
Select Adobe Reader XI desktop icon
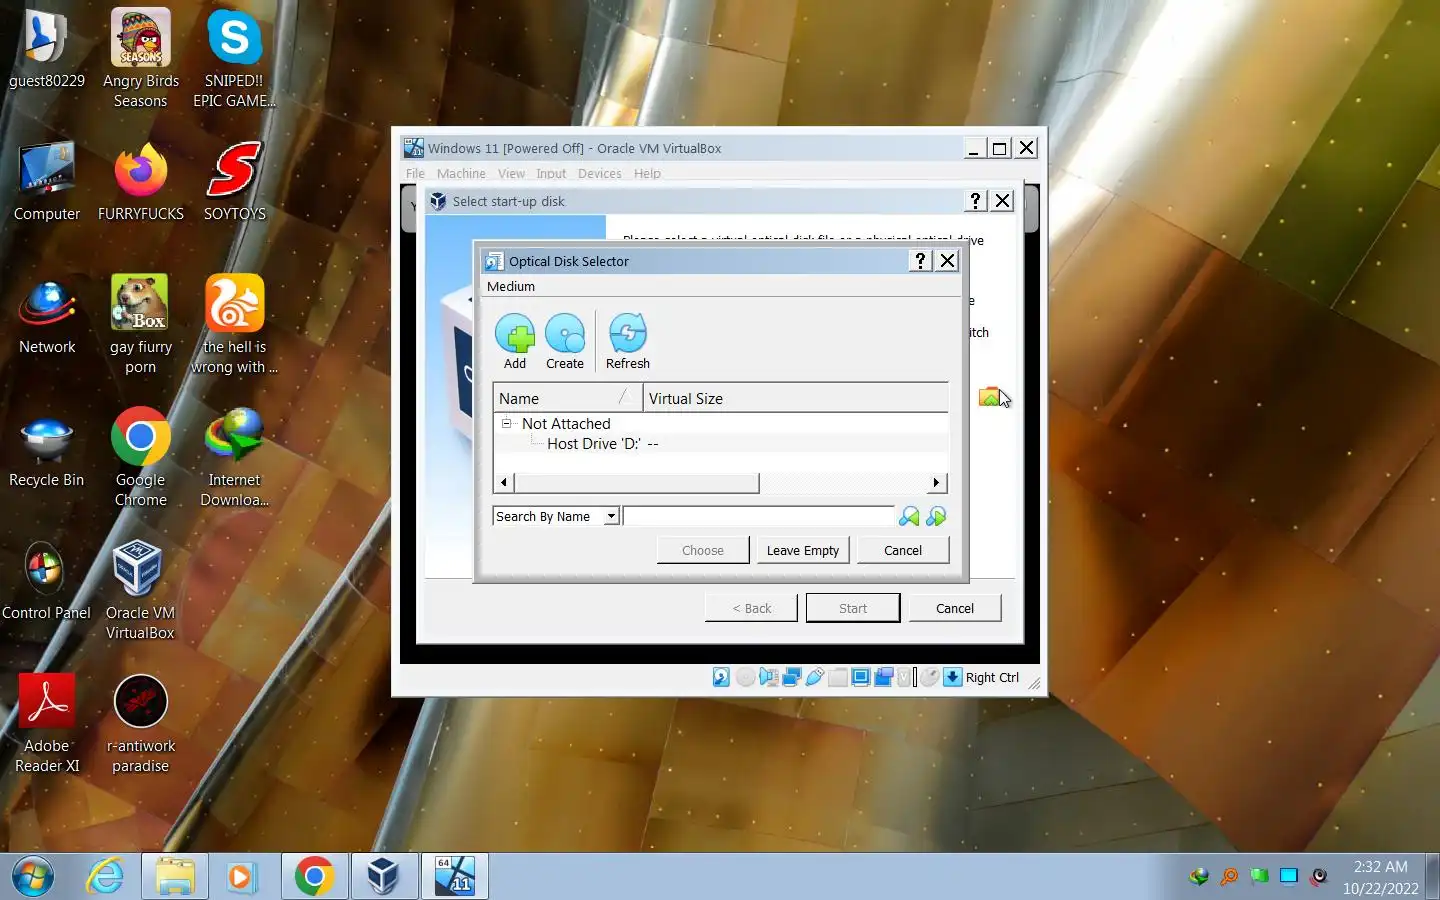(47, 723)
